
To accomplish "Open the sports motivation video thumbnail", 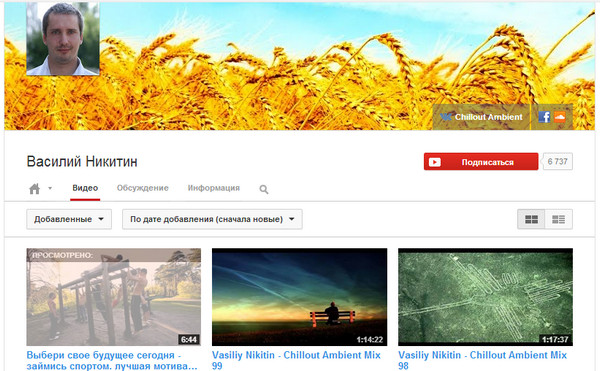I will pos(114,297).
